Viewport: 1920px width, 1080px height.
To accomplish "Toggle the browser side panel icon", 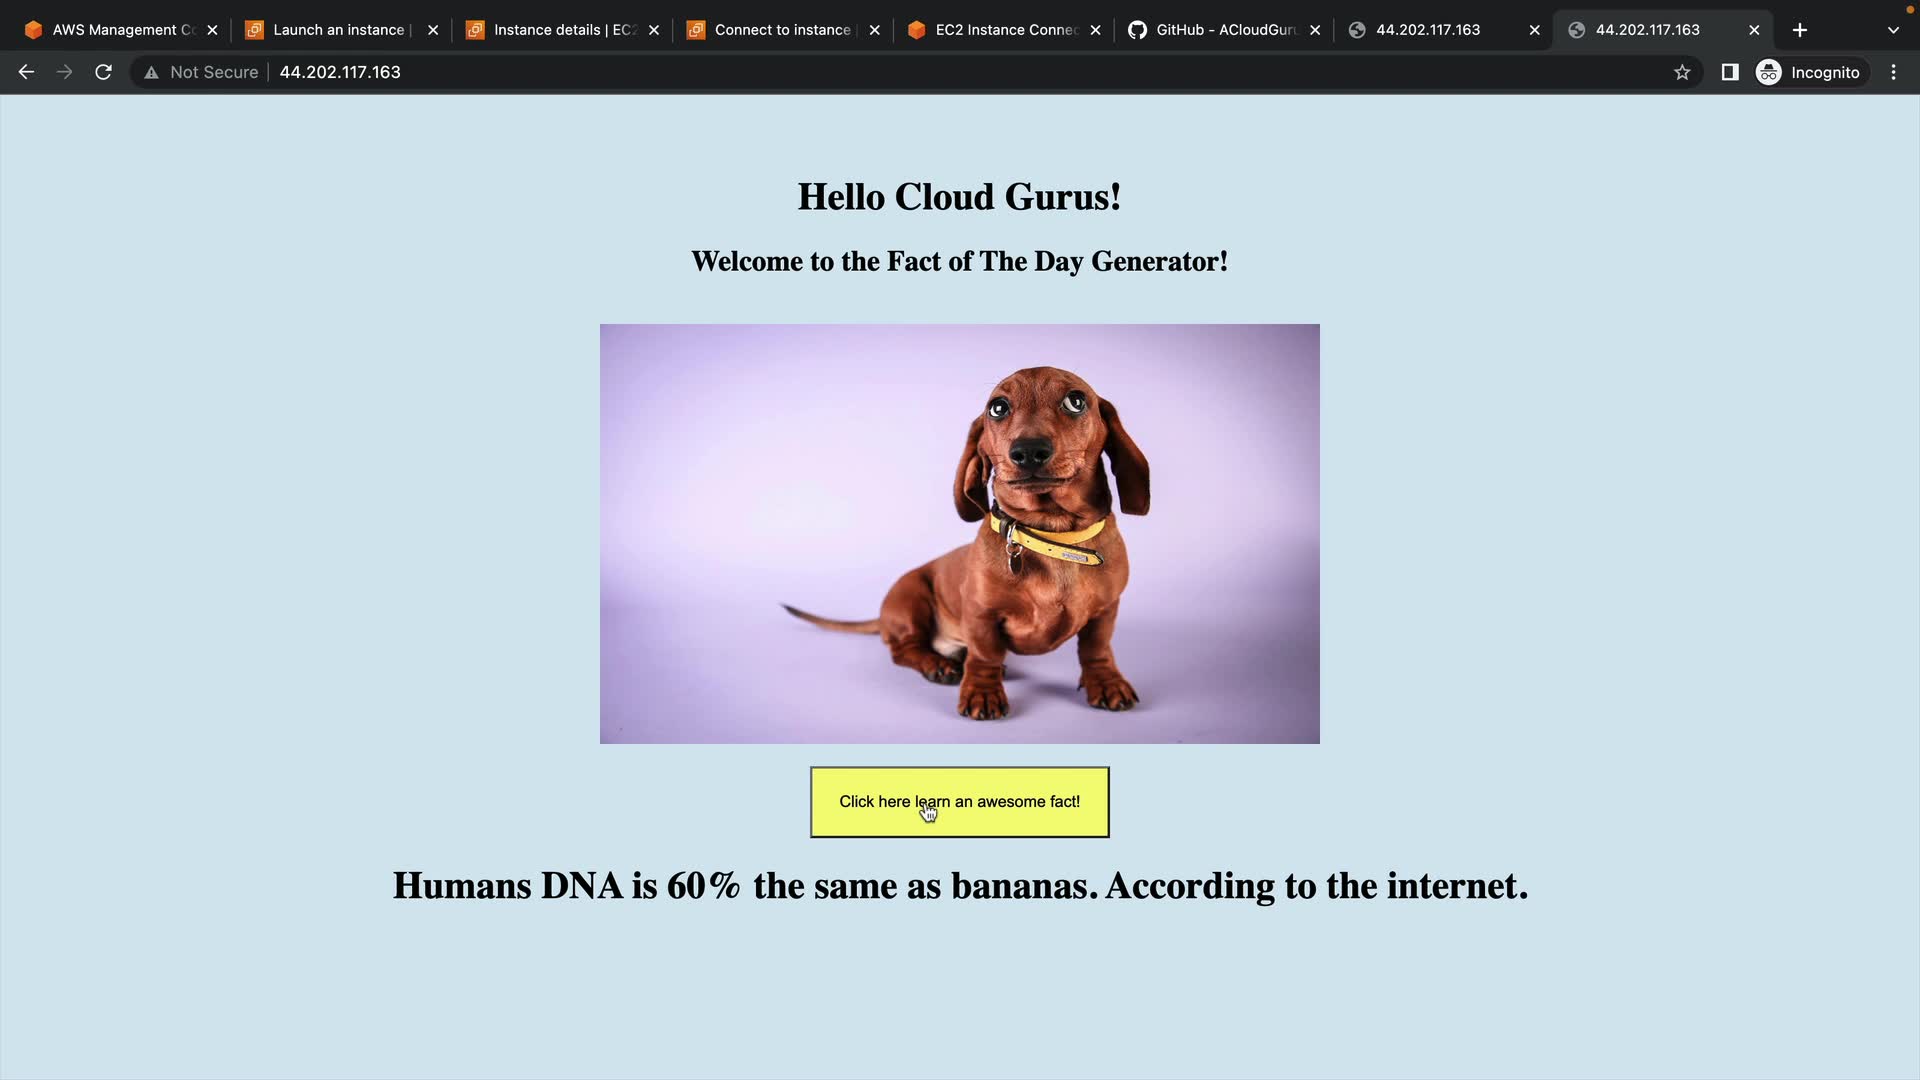I will pos(1729,72).
